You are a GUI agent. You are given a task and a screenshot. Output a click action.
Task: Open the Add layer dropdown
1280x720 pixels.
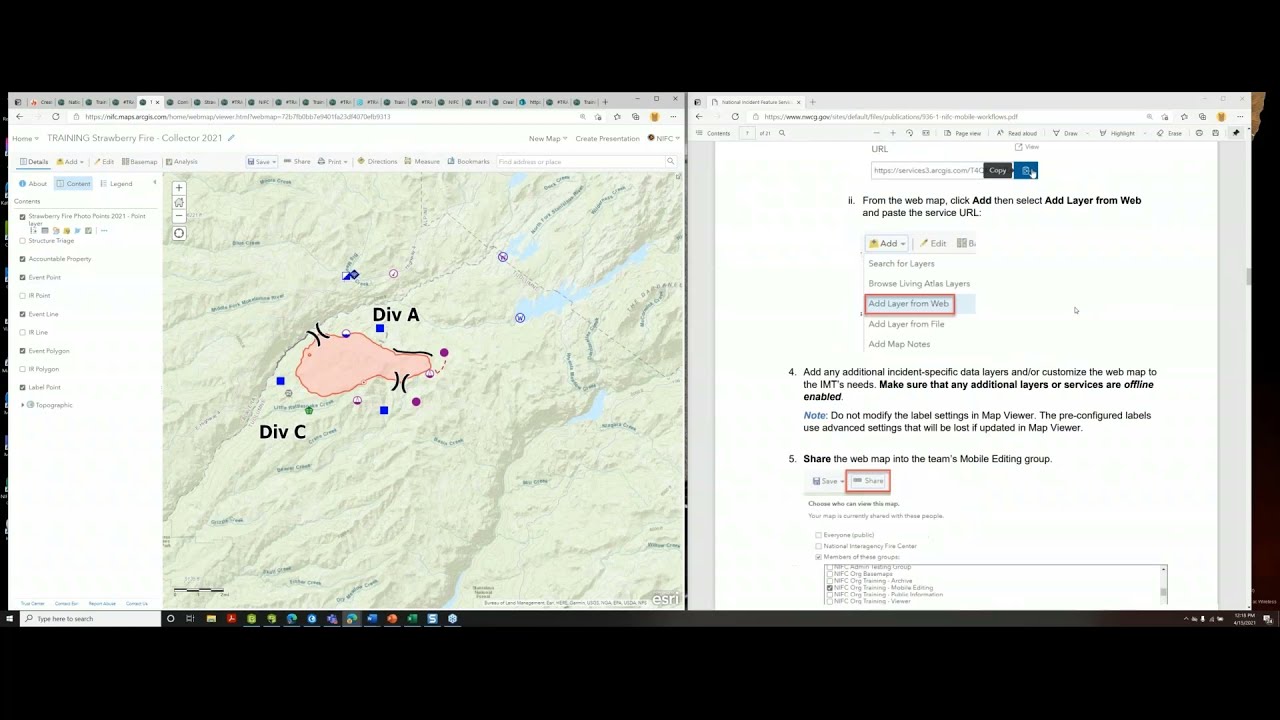pos(71,161)
